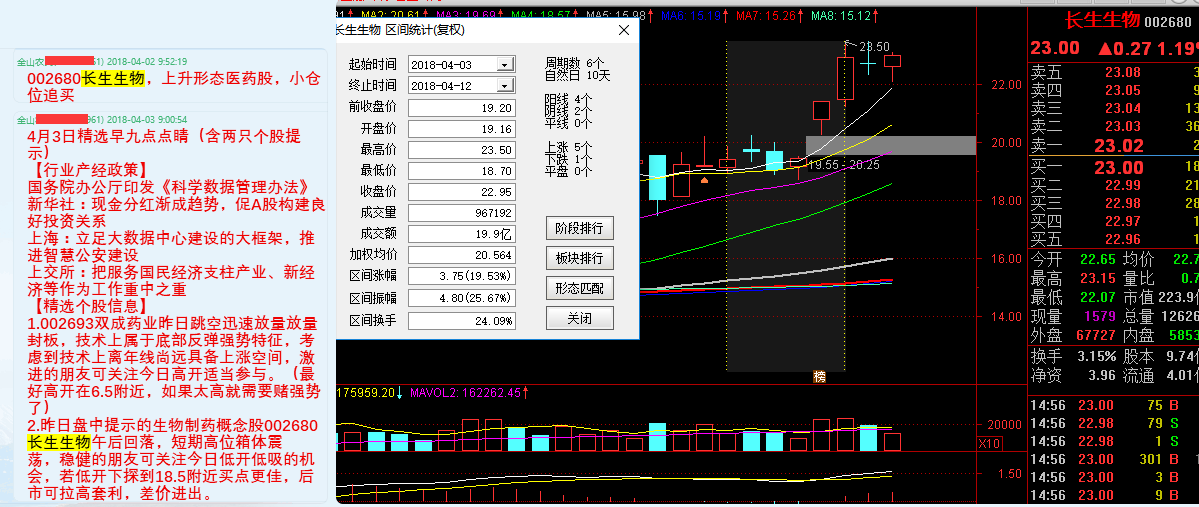1199x507 pixels.
Task: Click the 区间振幅 field showing 4.80(25.67%)
Action: coord(462,297)
